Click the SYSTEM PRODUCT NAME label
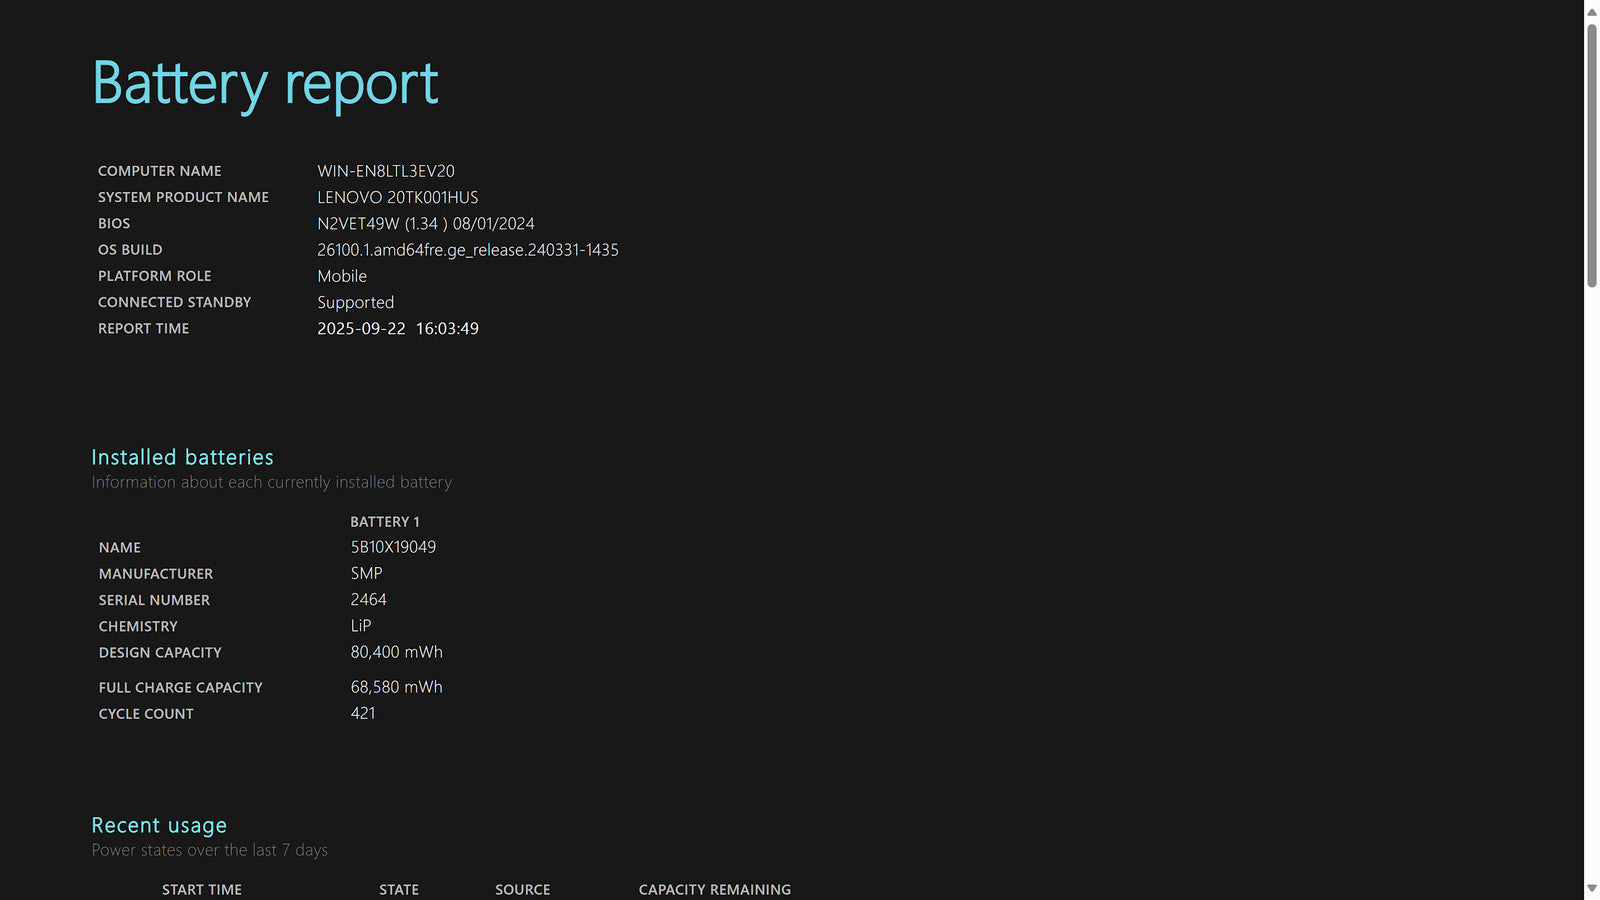 183,197
